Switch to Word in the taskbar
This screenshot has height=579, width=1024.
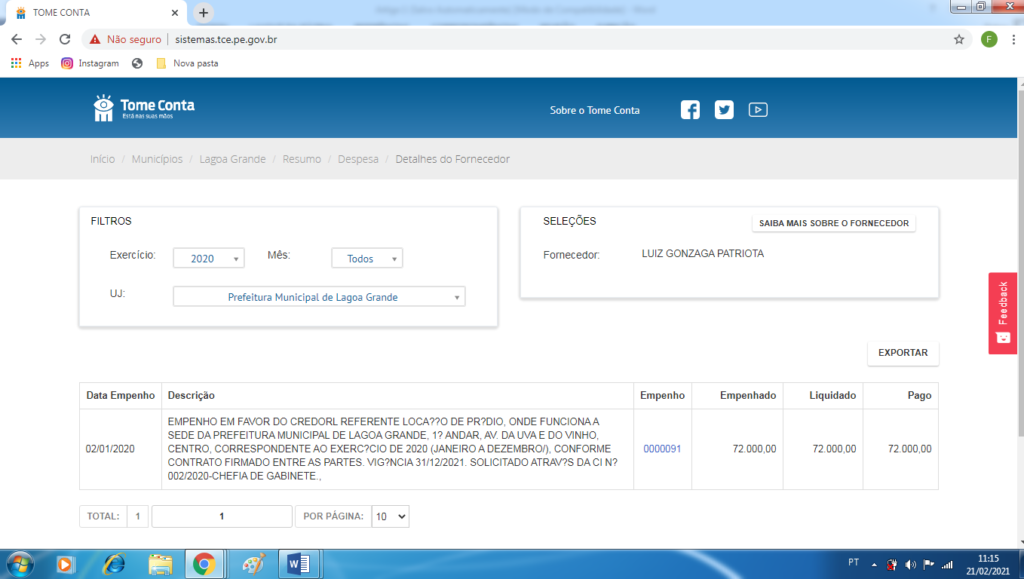click(299, 564)
